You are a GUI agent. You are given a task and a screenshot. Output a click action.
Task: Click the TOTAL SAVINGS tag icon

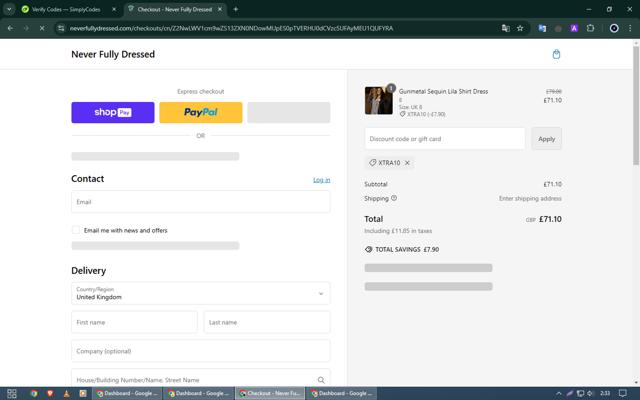pyautogui.click(x=369, y=249)
